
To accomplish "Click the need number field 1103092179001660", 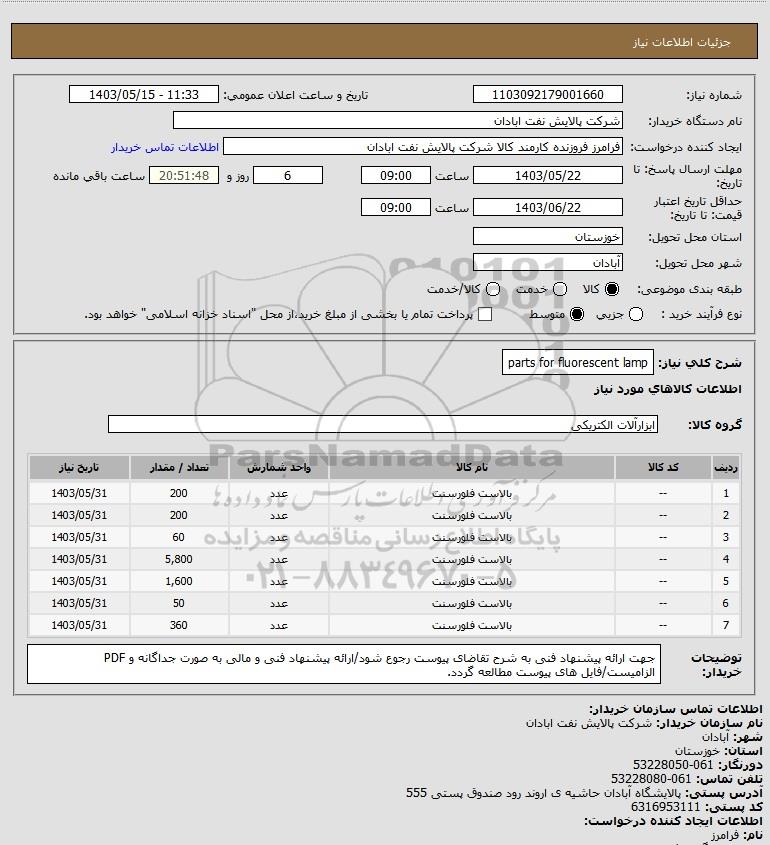I will tap(547, 94).
